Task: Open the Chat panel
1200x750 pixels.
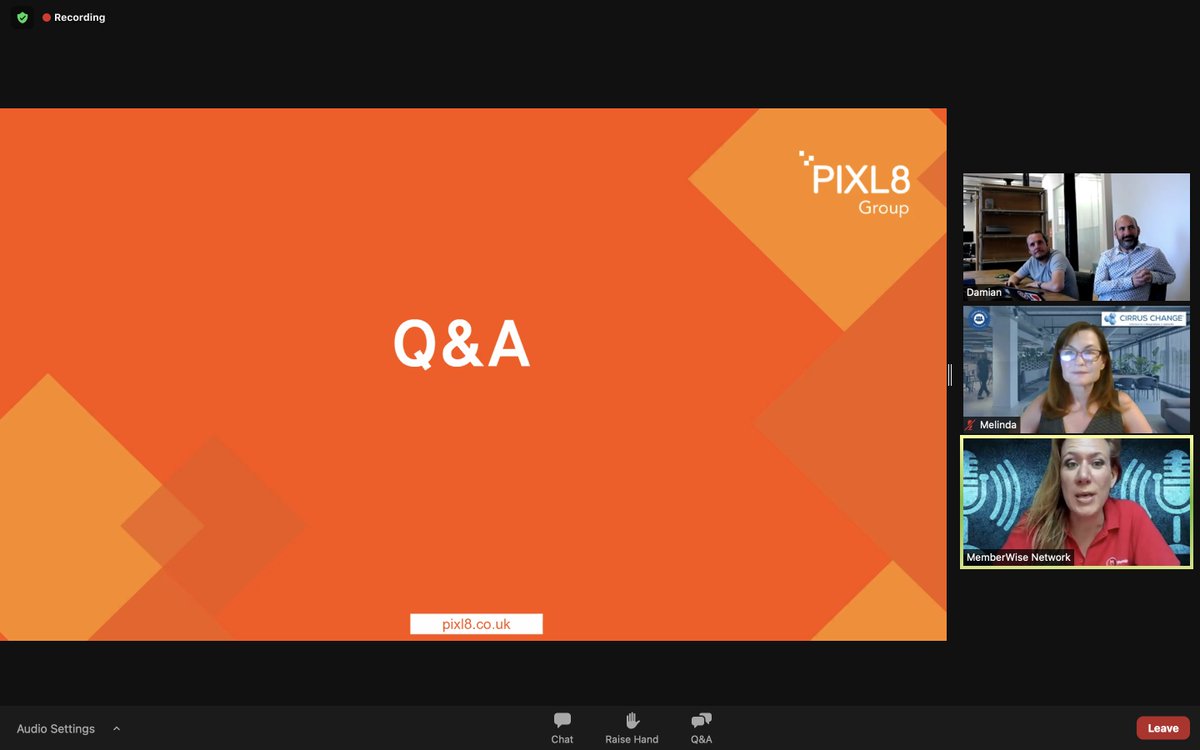Action: [562, 728]
